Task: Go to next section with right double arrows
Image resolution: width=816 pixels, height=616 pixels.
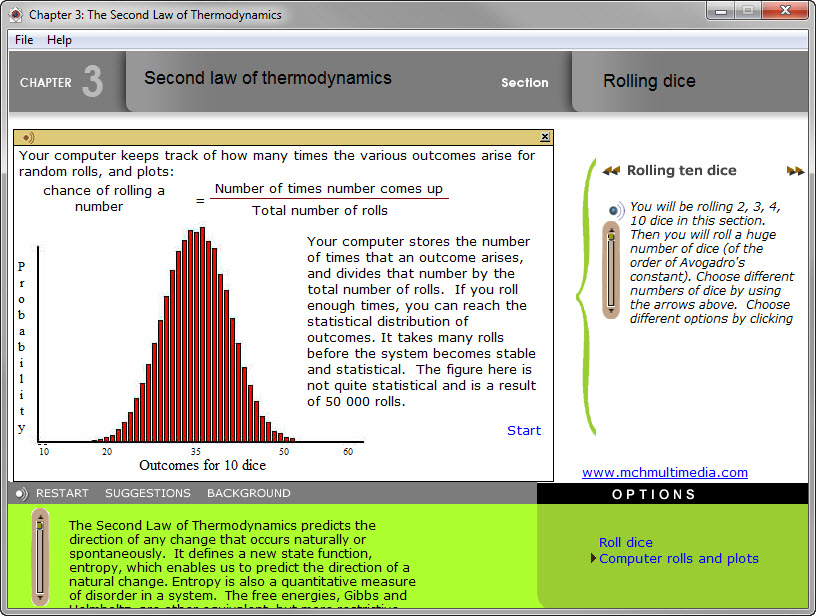Action: pyautogui.click(x=795, y=171)
